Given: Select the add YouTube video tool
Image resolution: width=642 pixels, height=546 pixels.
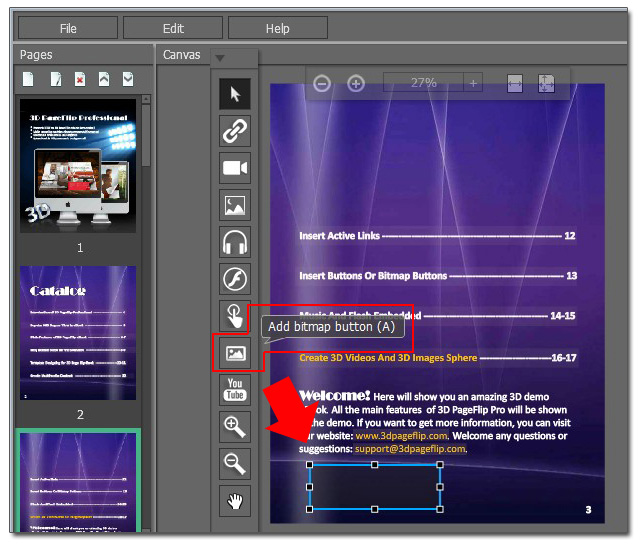Looking at the screenshot, I should coord(235,390).
